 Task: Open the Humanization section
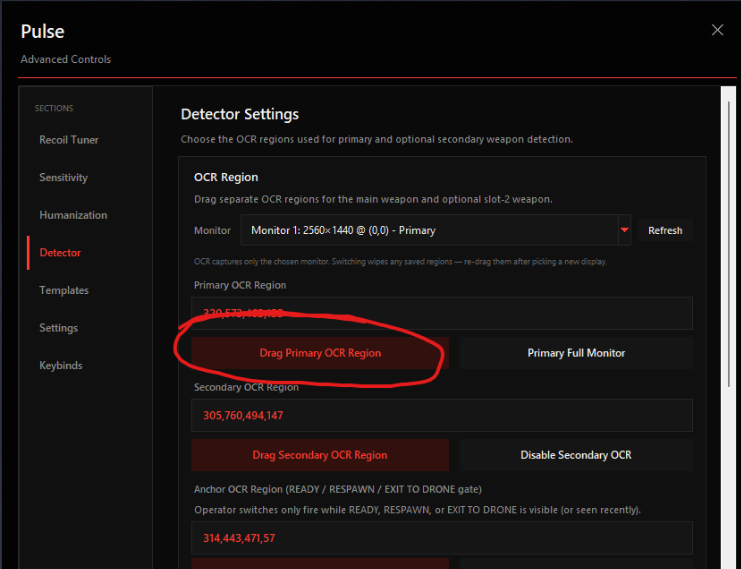tap(73, 215)
